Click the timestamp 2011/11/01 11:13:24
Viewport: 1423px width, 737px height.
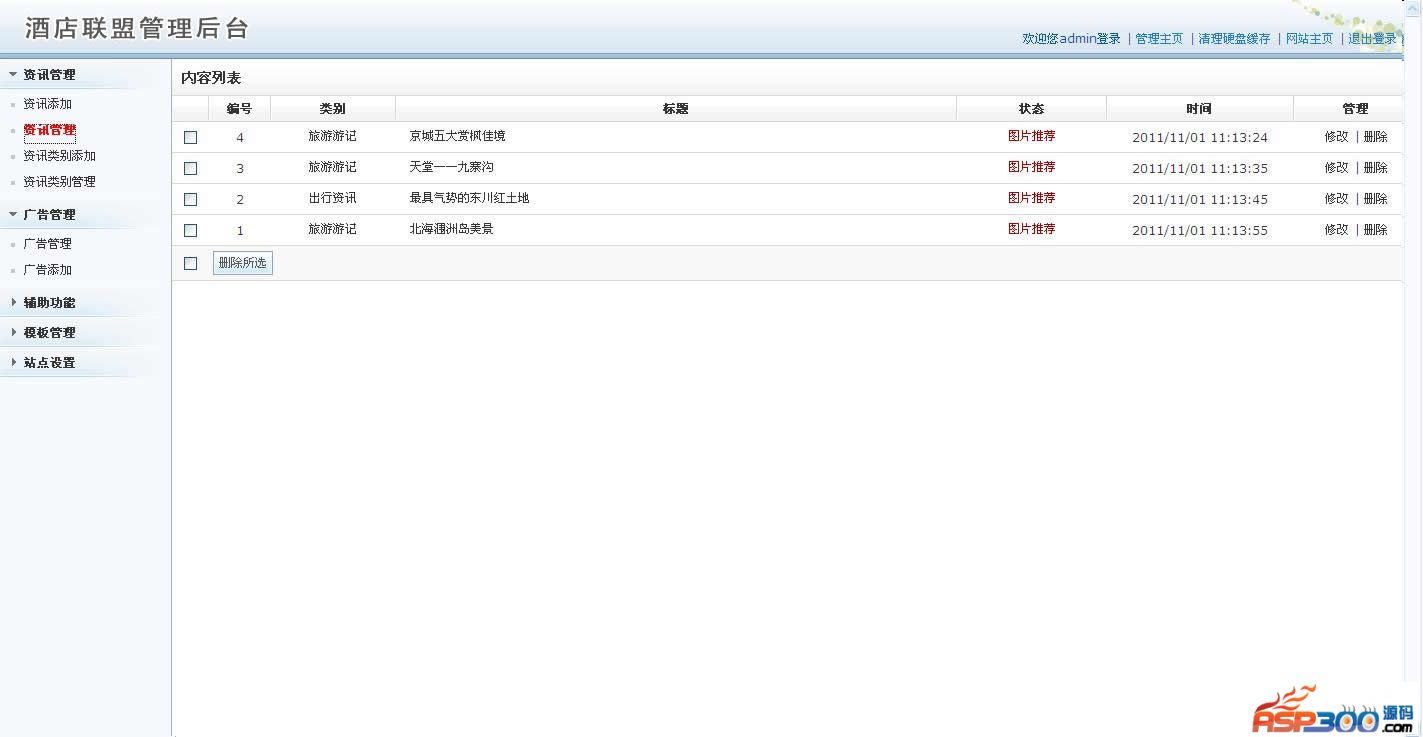(x=1200, y=138)
